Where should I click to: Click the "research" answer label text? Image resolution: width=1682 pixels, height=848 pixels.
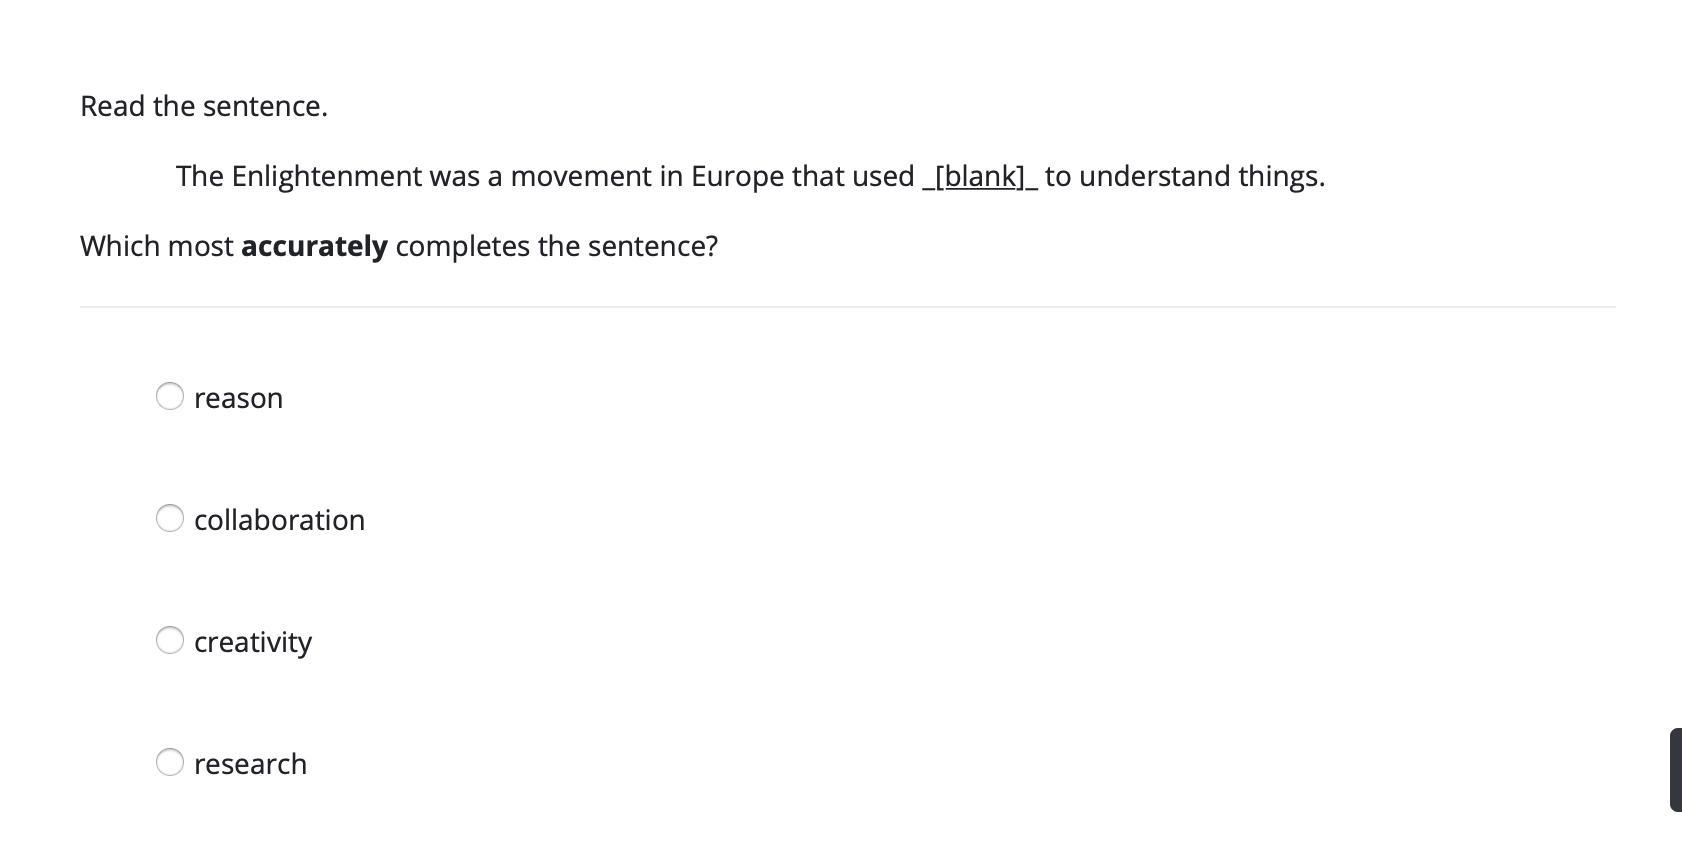(250, 764)
